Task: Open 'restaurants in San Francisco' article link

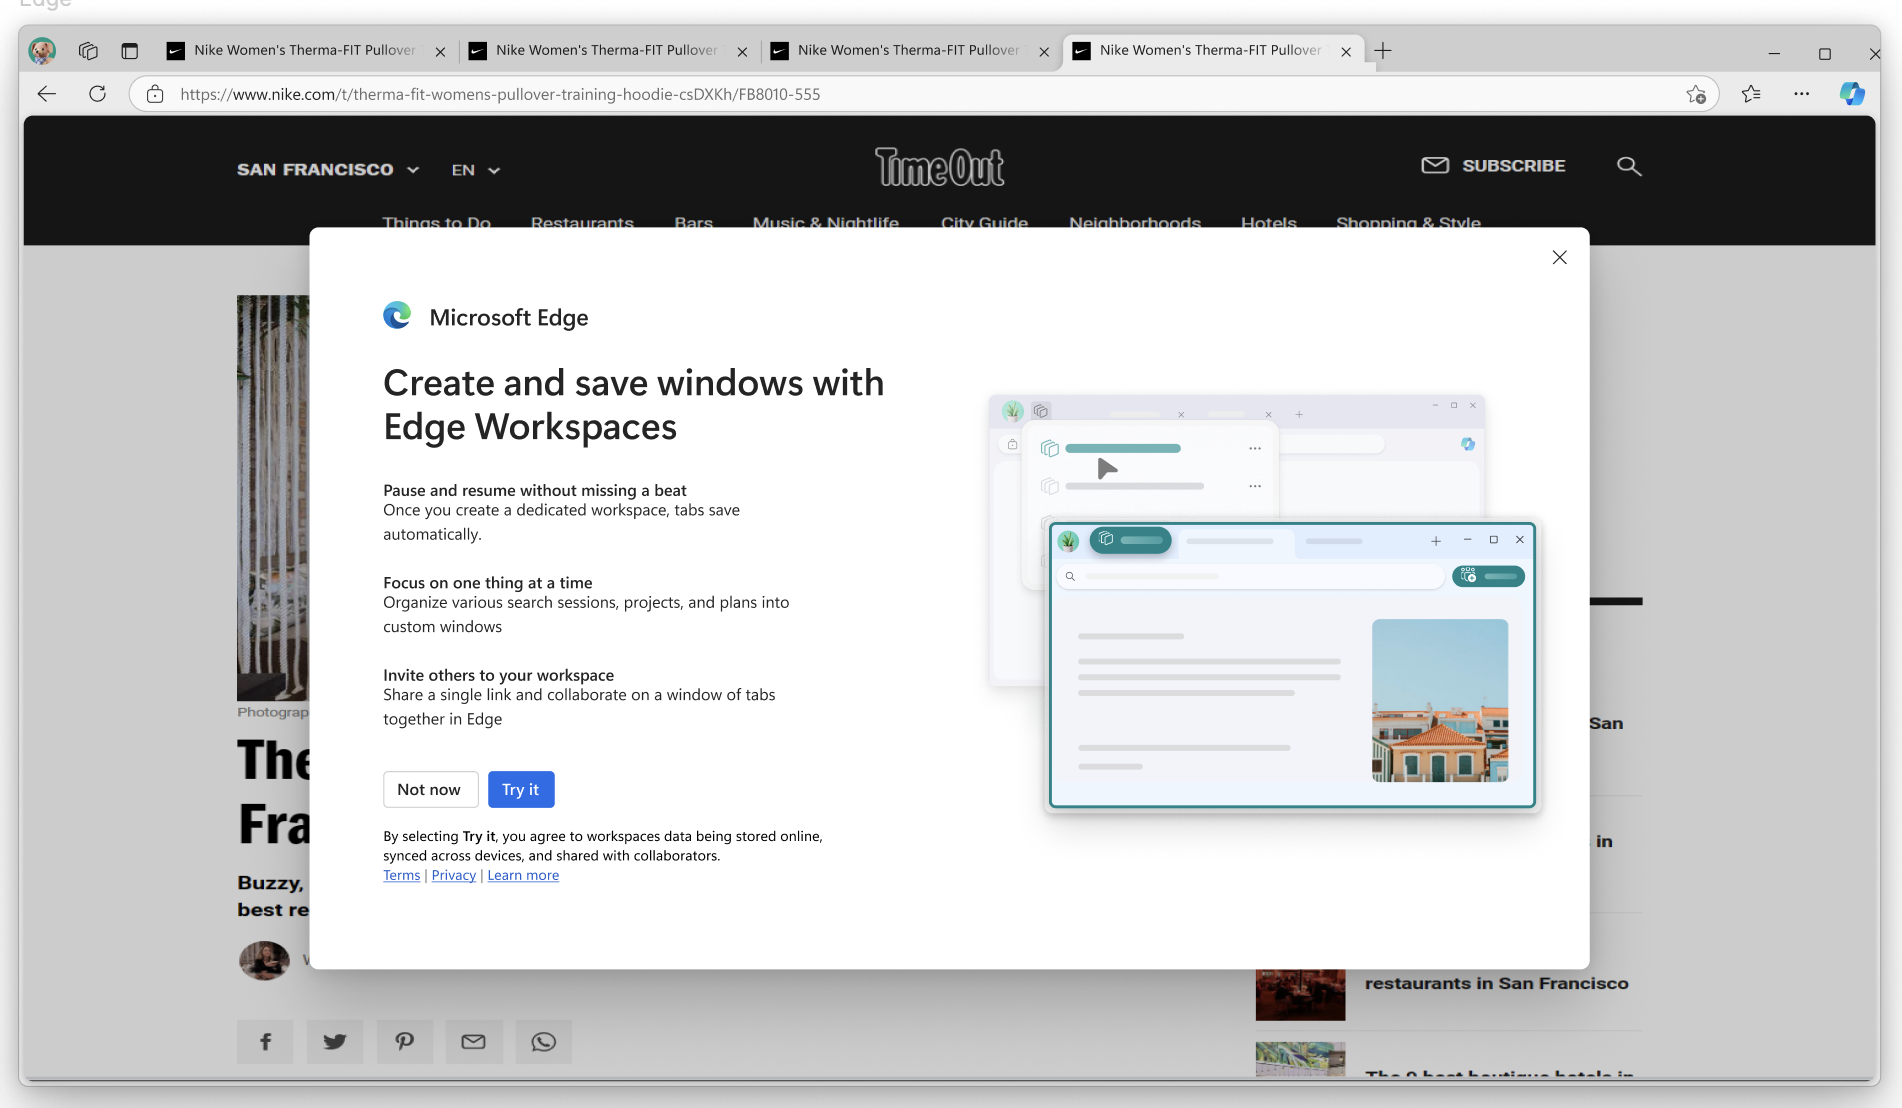Action: (1497, 983)
